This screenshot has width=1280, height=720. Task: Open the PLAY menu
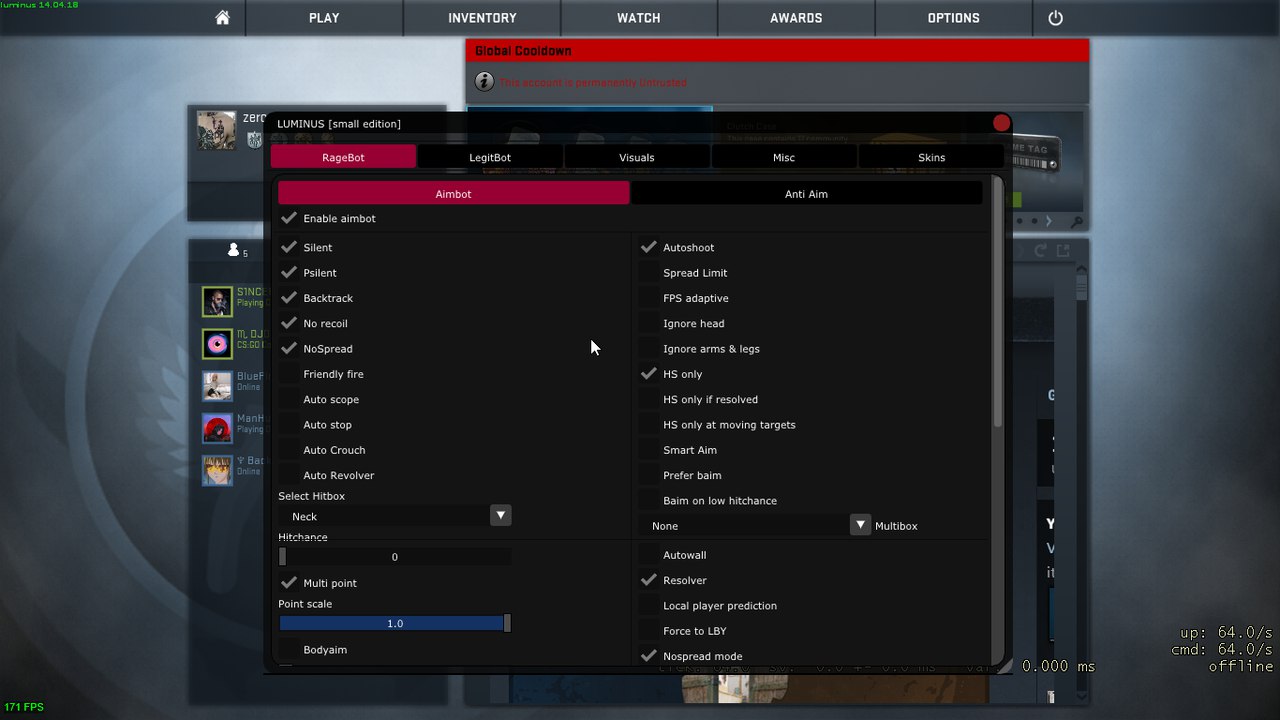(324, 18)
